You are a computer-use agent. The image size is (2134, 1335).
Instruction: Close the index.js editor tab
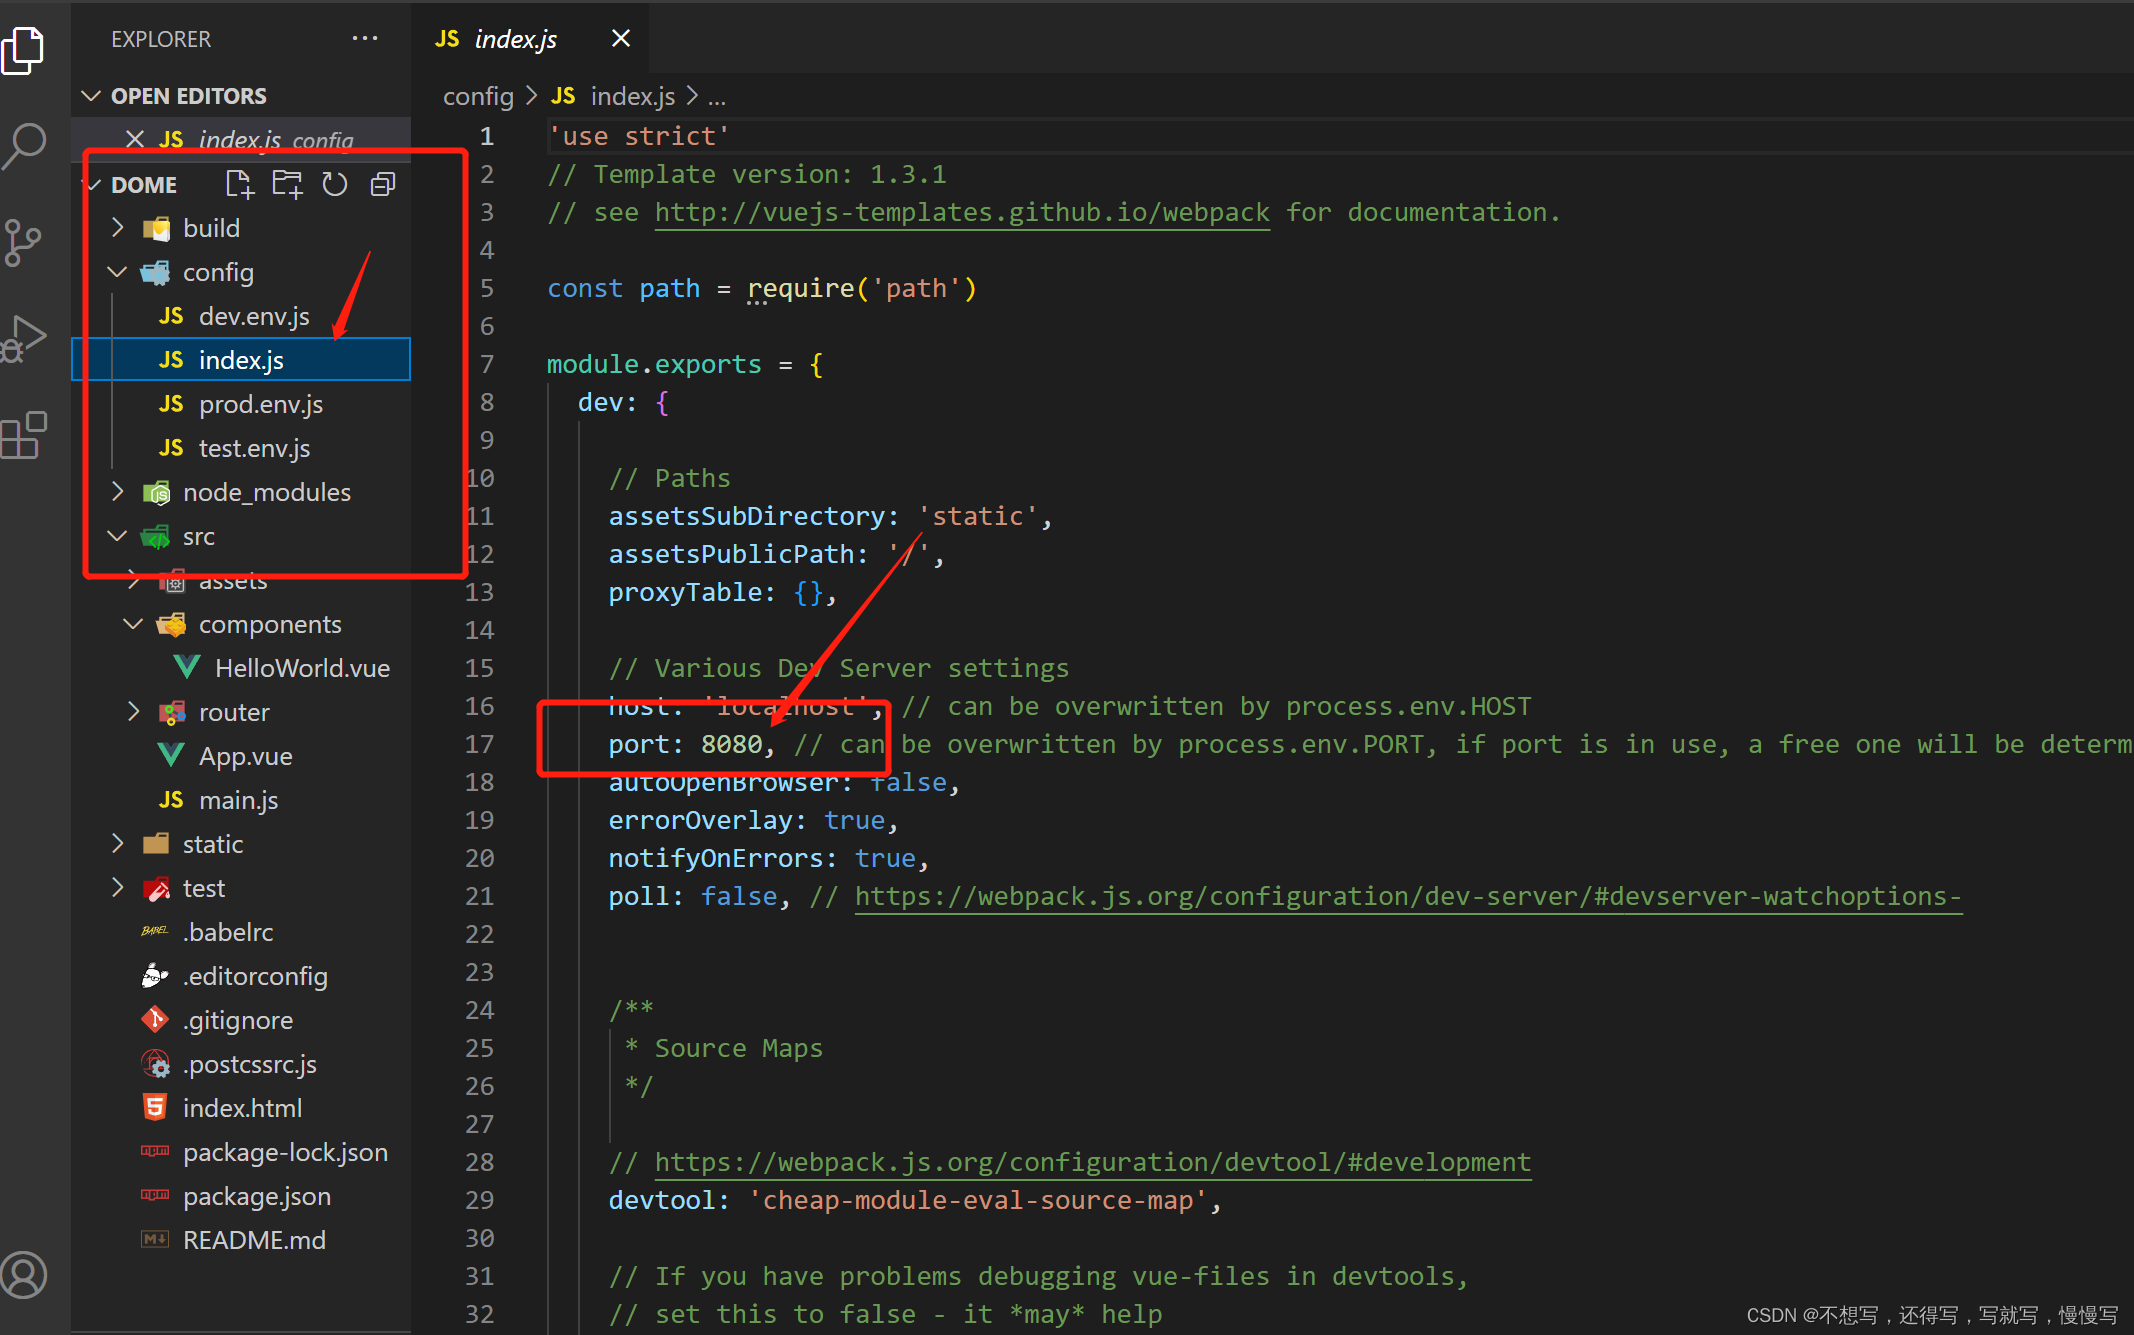[x=621, y=38]
